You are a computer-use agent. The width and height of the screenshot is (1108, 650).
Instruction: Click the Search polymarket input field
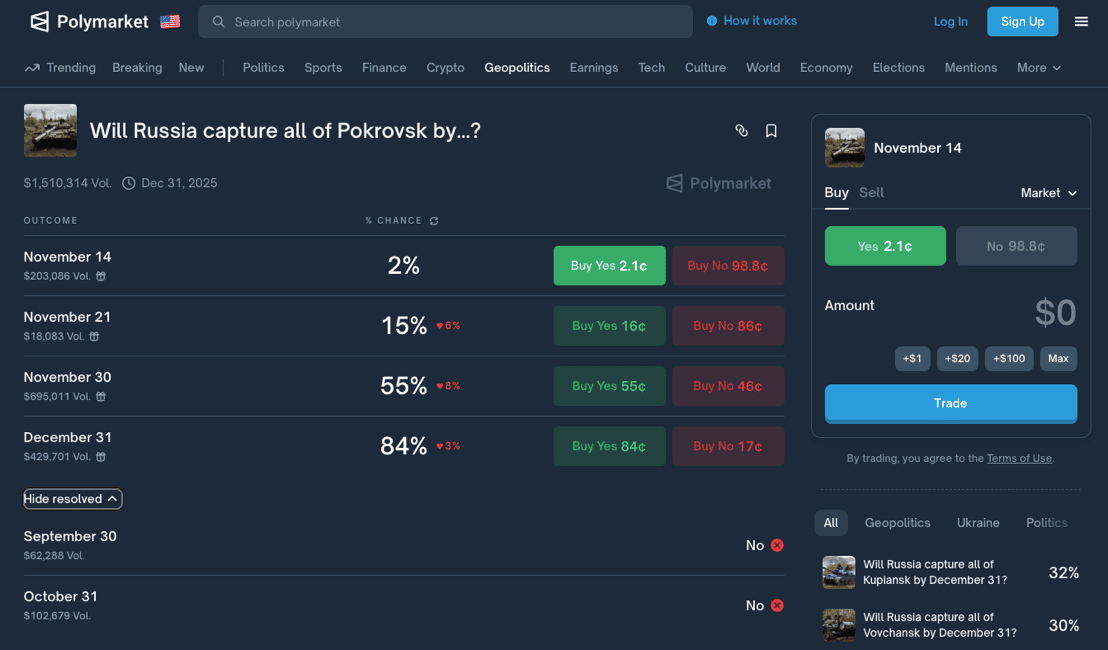click(445, 22)
